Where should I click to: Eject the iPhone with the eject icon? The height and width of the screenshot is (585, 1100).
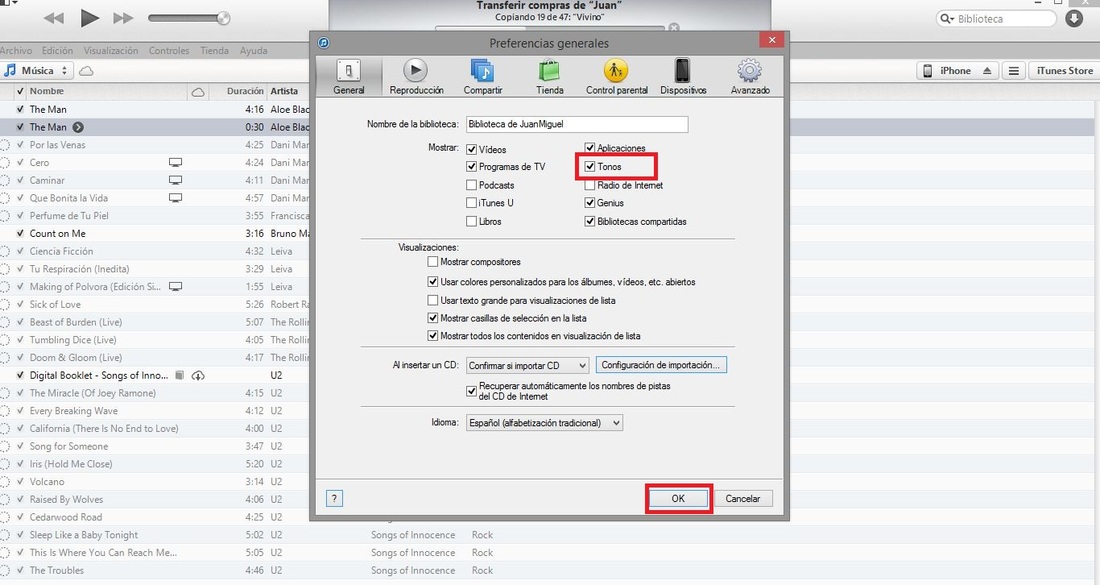tap(986, 71)
